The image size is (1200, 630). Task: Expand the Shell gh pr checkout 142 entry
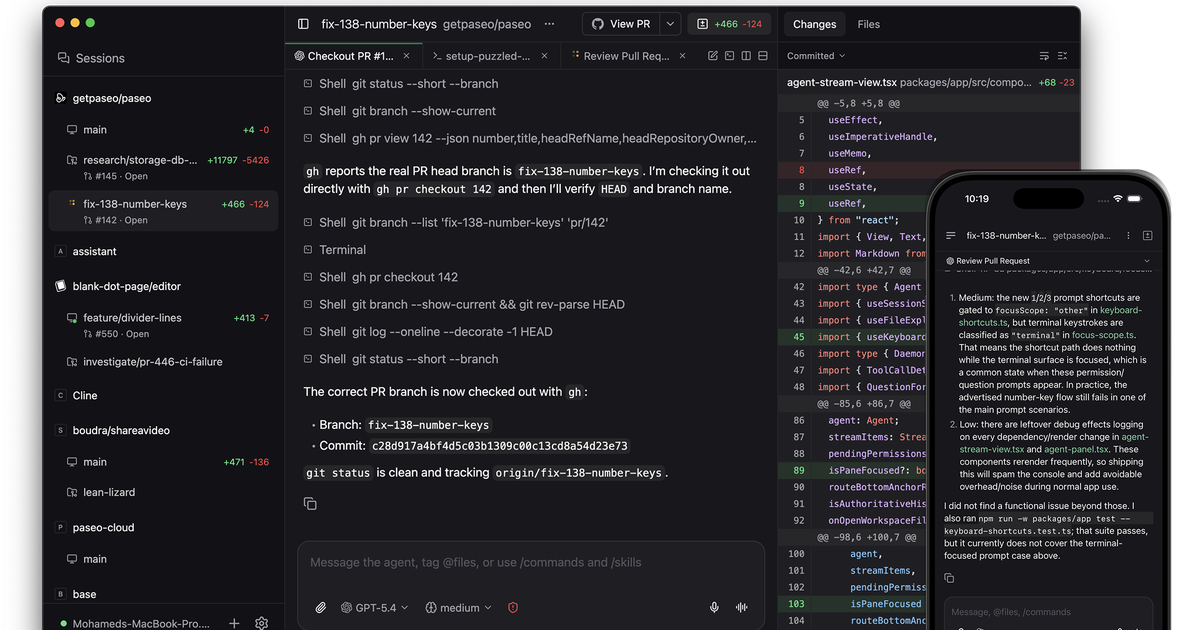coord(381,277)
